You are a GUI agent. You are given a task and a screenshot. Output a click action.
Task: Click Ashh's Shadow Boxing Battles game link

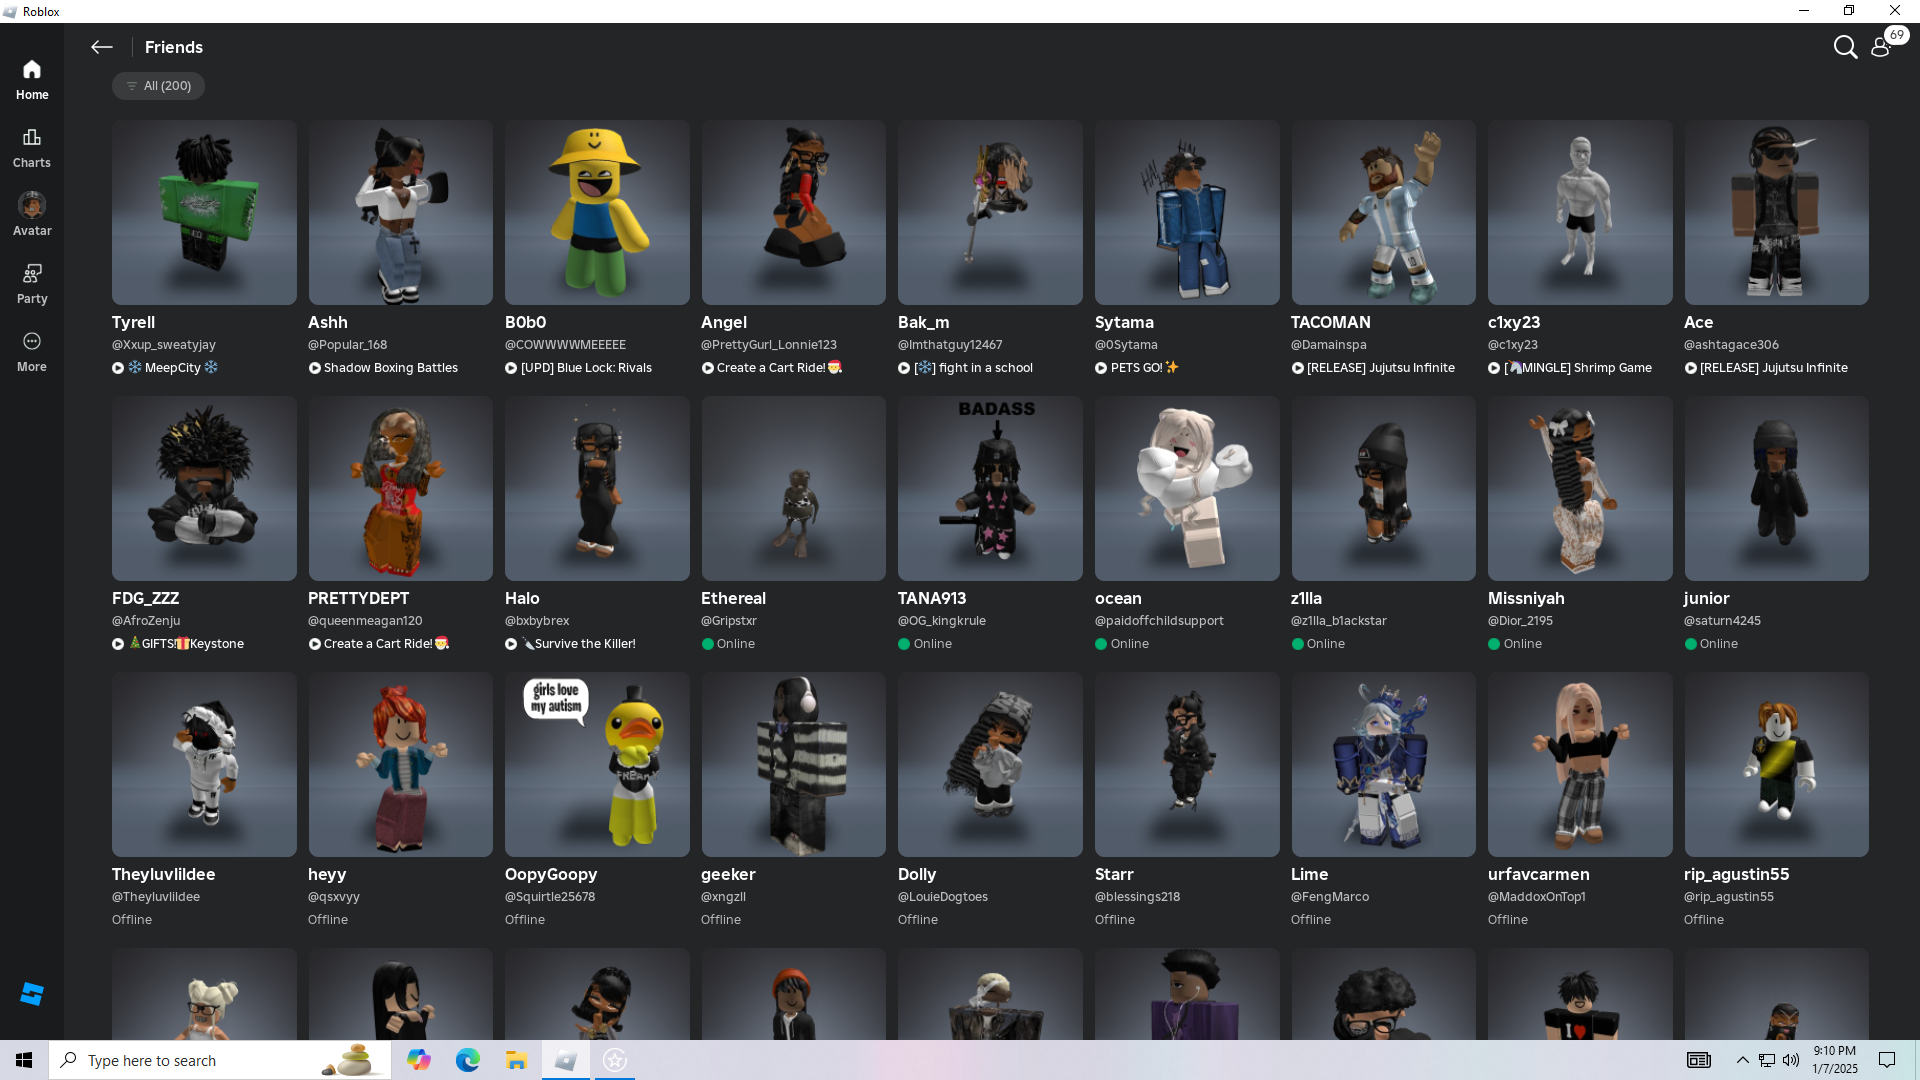click(390, 368)
